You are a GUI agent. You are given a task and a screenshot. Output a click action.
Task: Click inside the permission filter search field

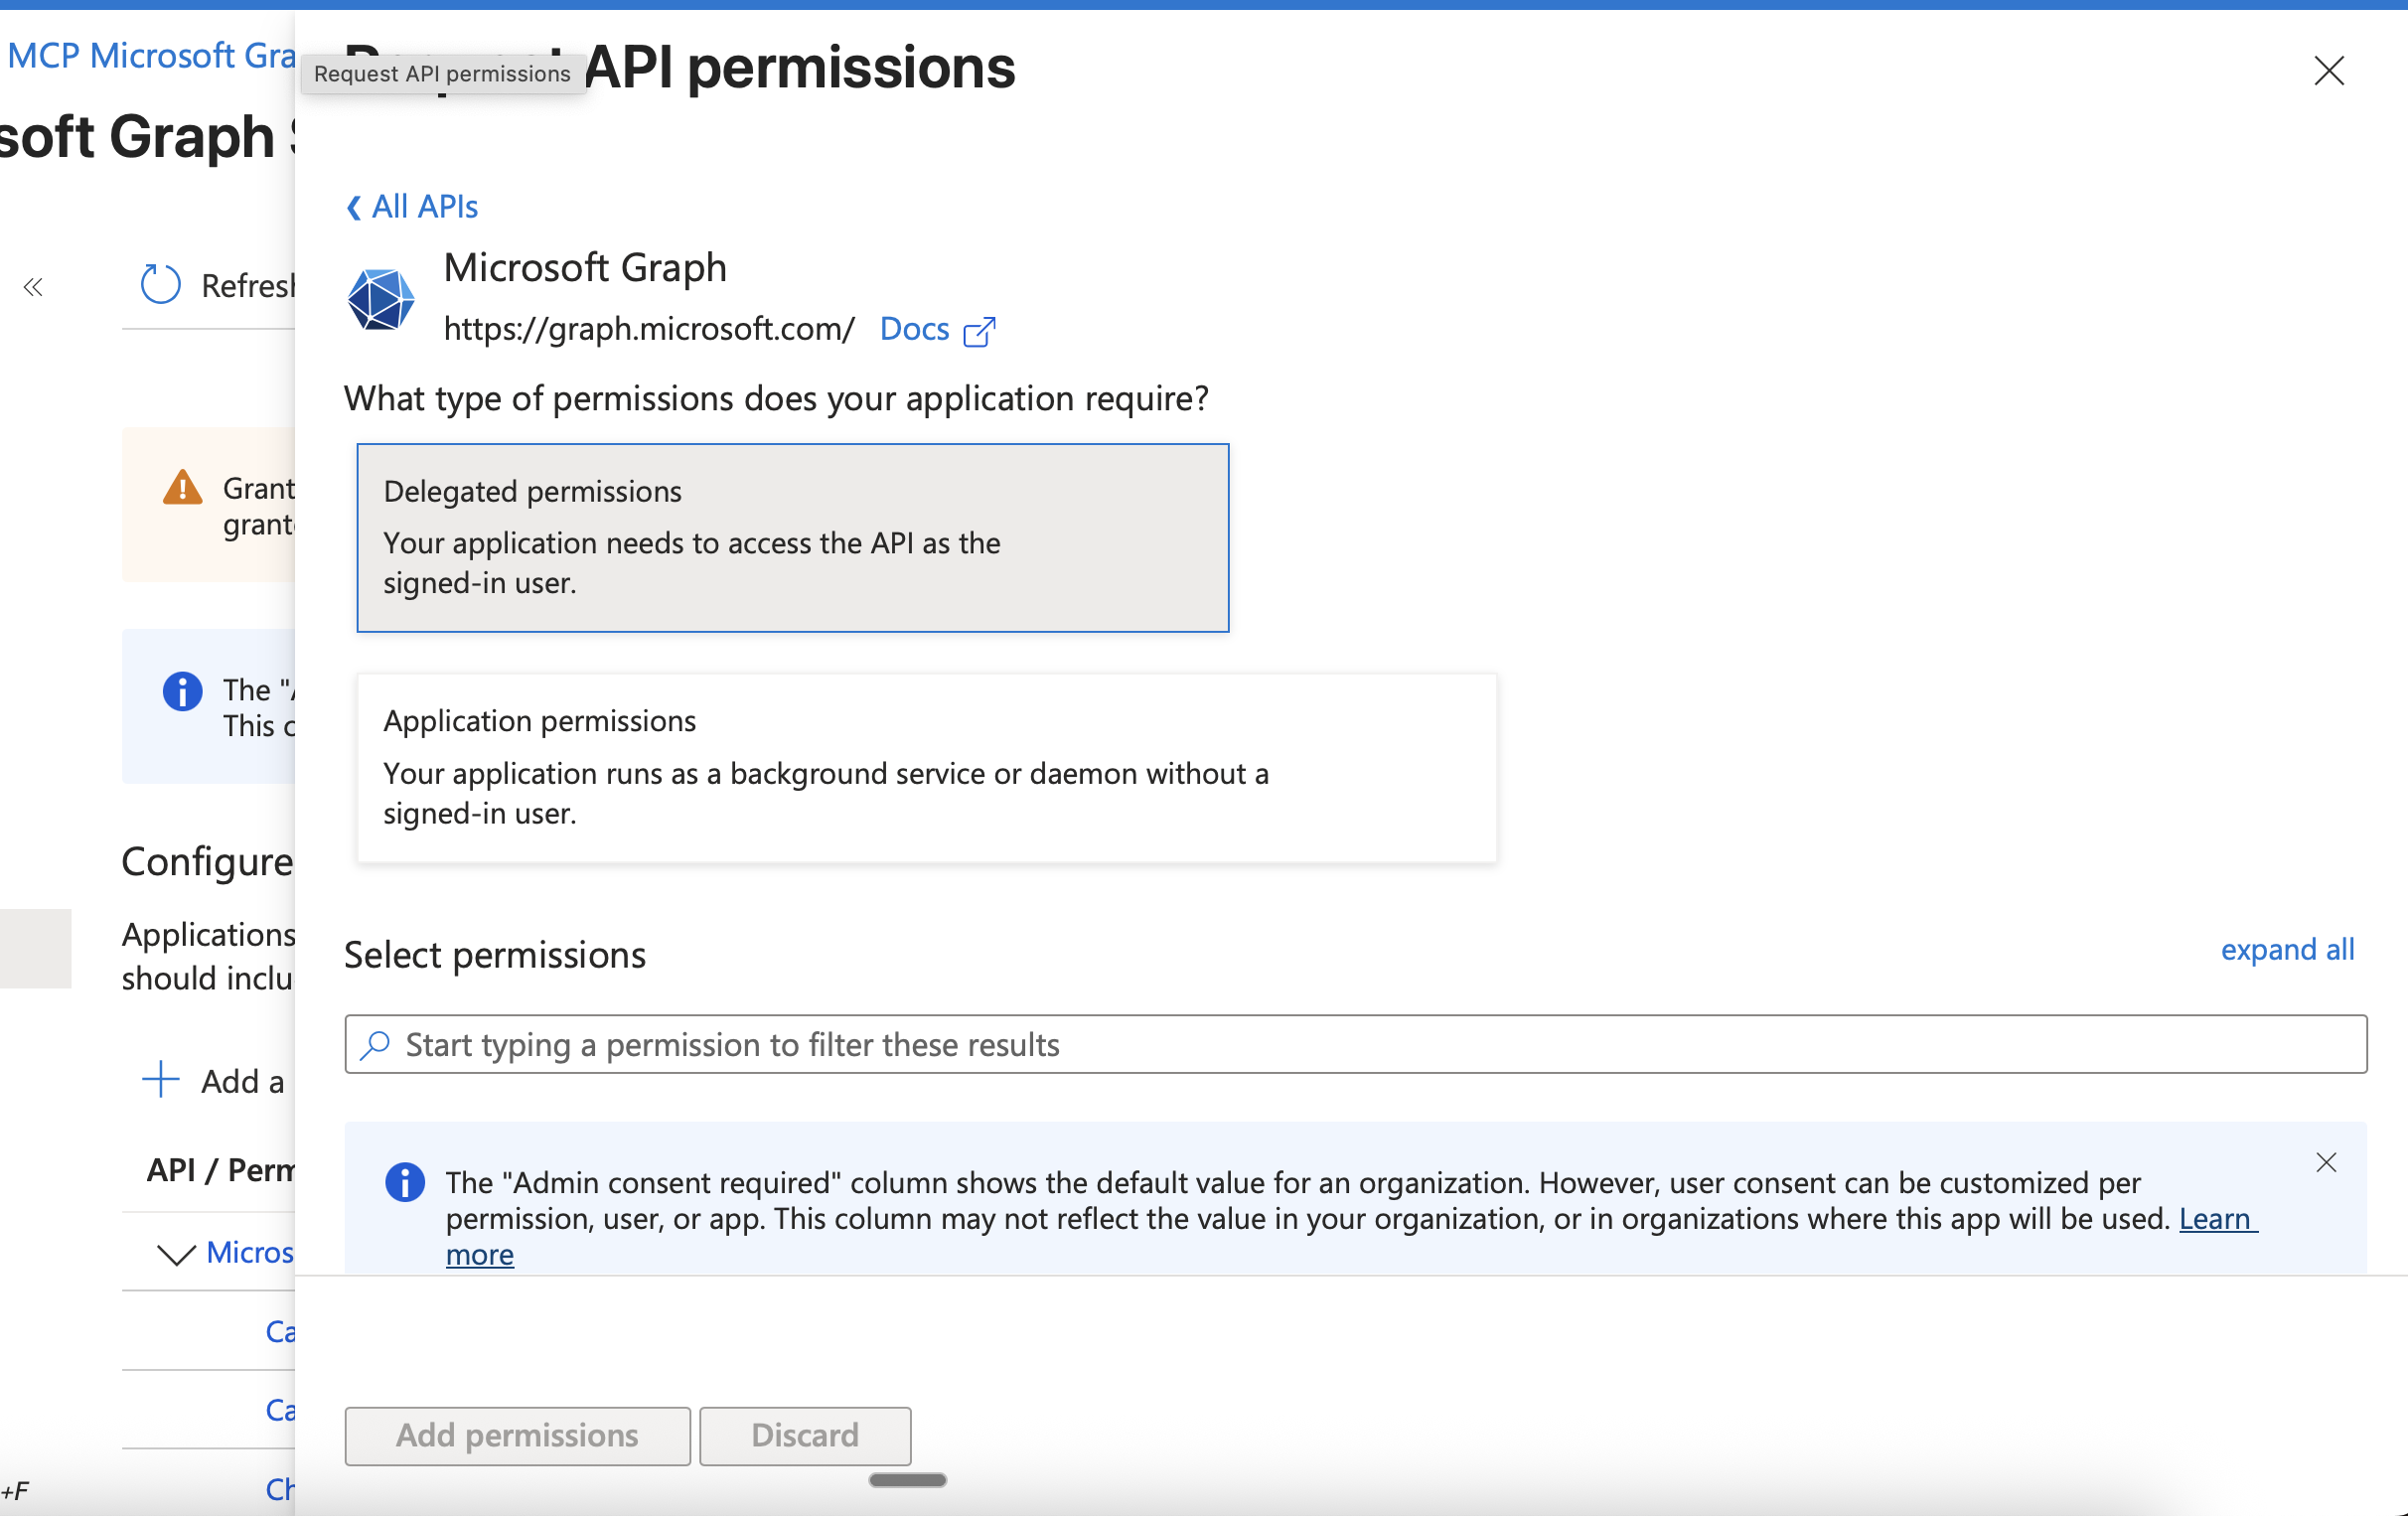tap(1200, 1044)
